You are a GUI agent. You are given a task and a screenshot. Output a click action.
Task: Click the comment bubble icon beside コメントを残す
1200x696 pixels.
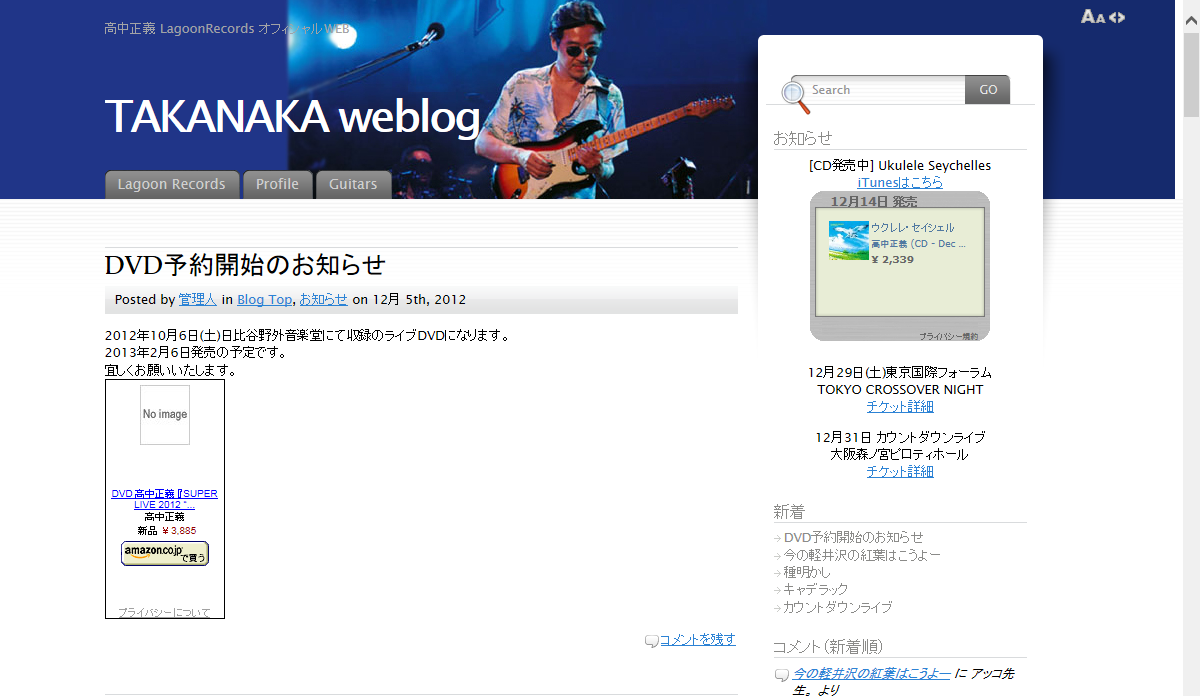click(x=651, y=641)
